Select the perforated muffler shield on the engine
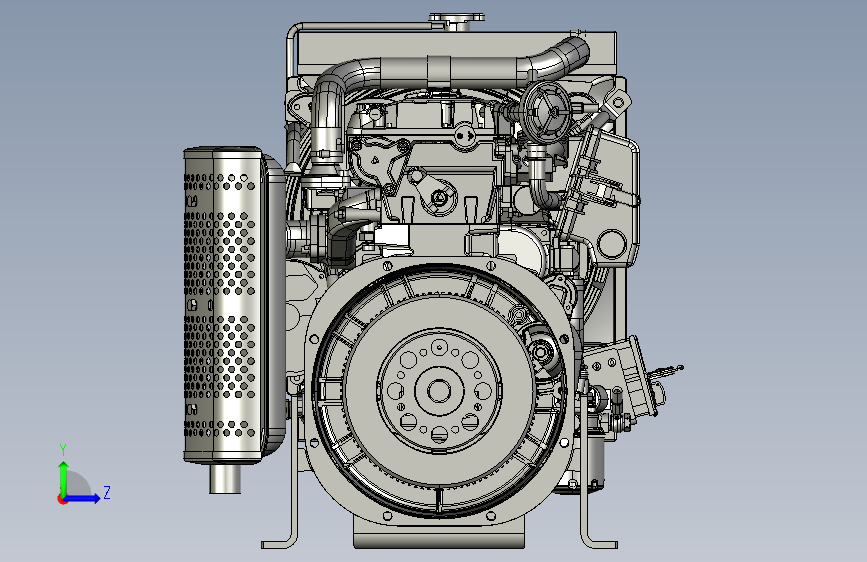Screen dimensions: 867x562 [x=223, y=304]
